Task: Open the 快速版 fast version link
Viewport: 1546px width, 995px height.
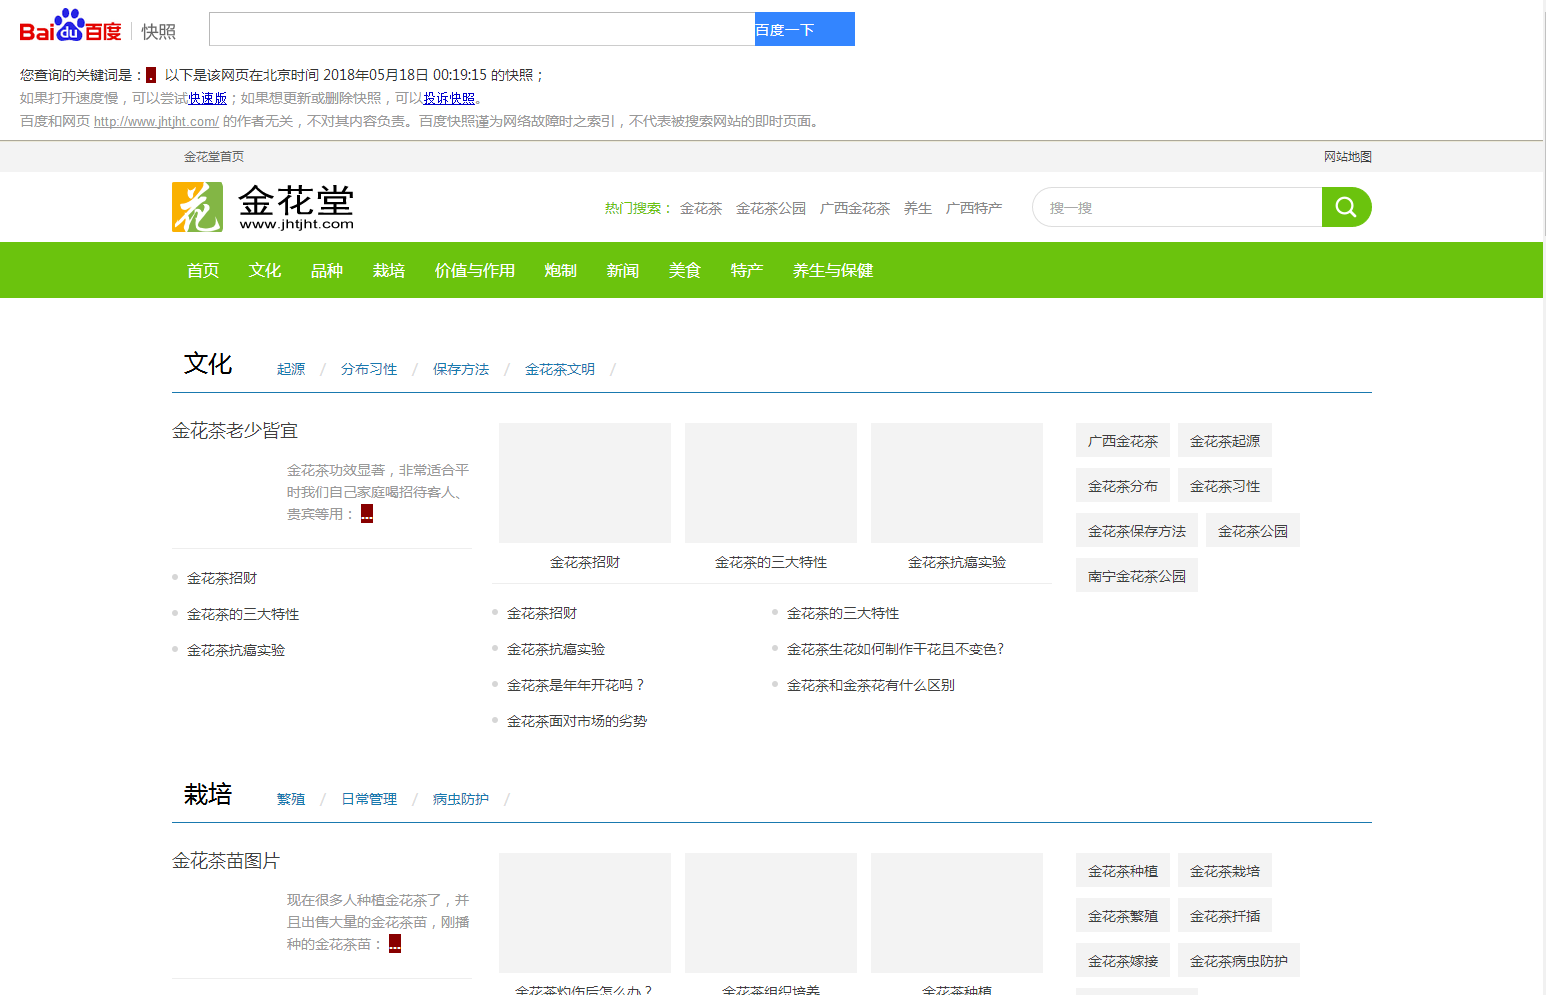Action: point(206,98)
